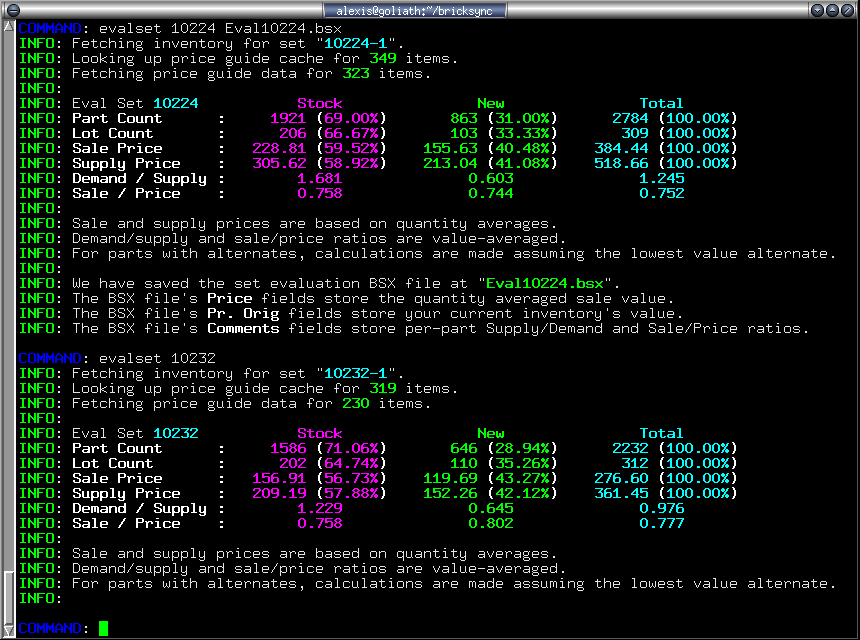Click the close slash titlebar button
The image size is (860, 640).
tap(848, 10)
